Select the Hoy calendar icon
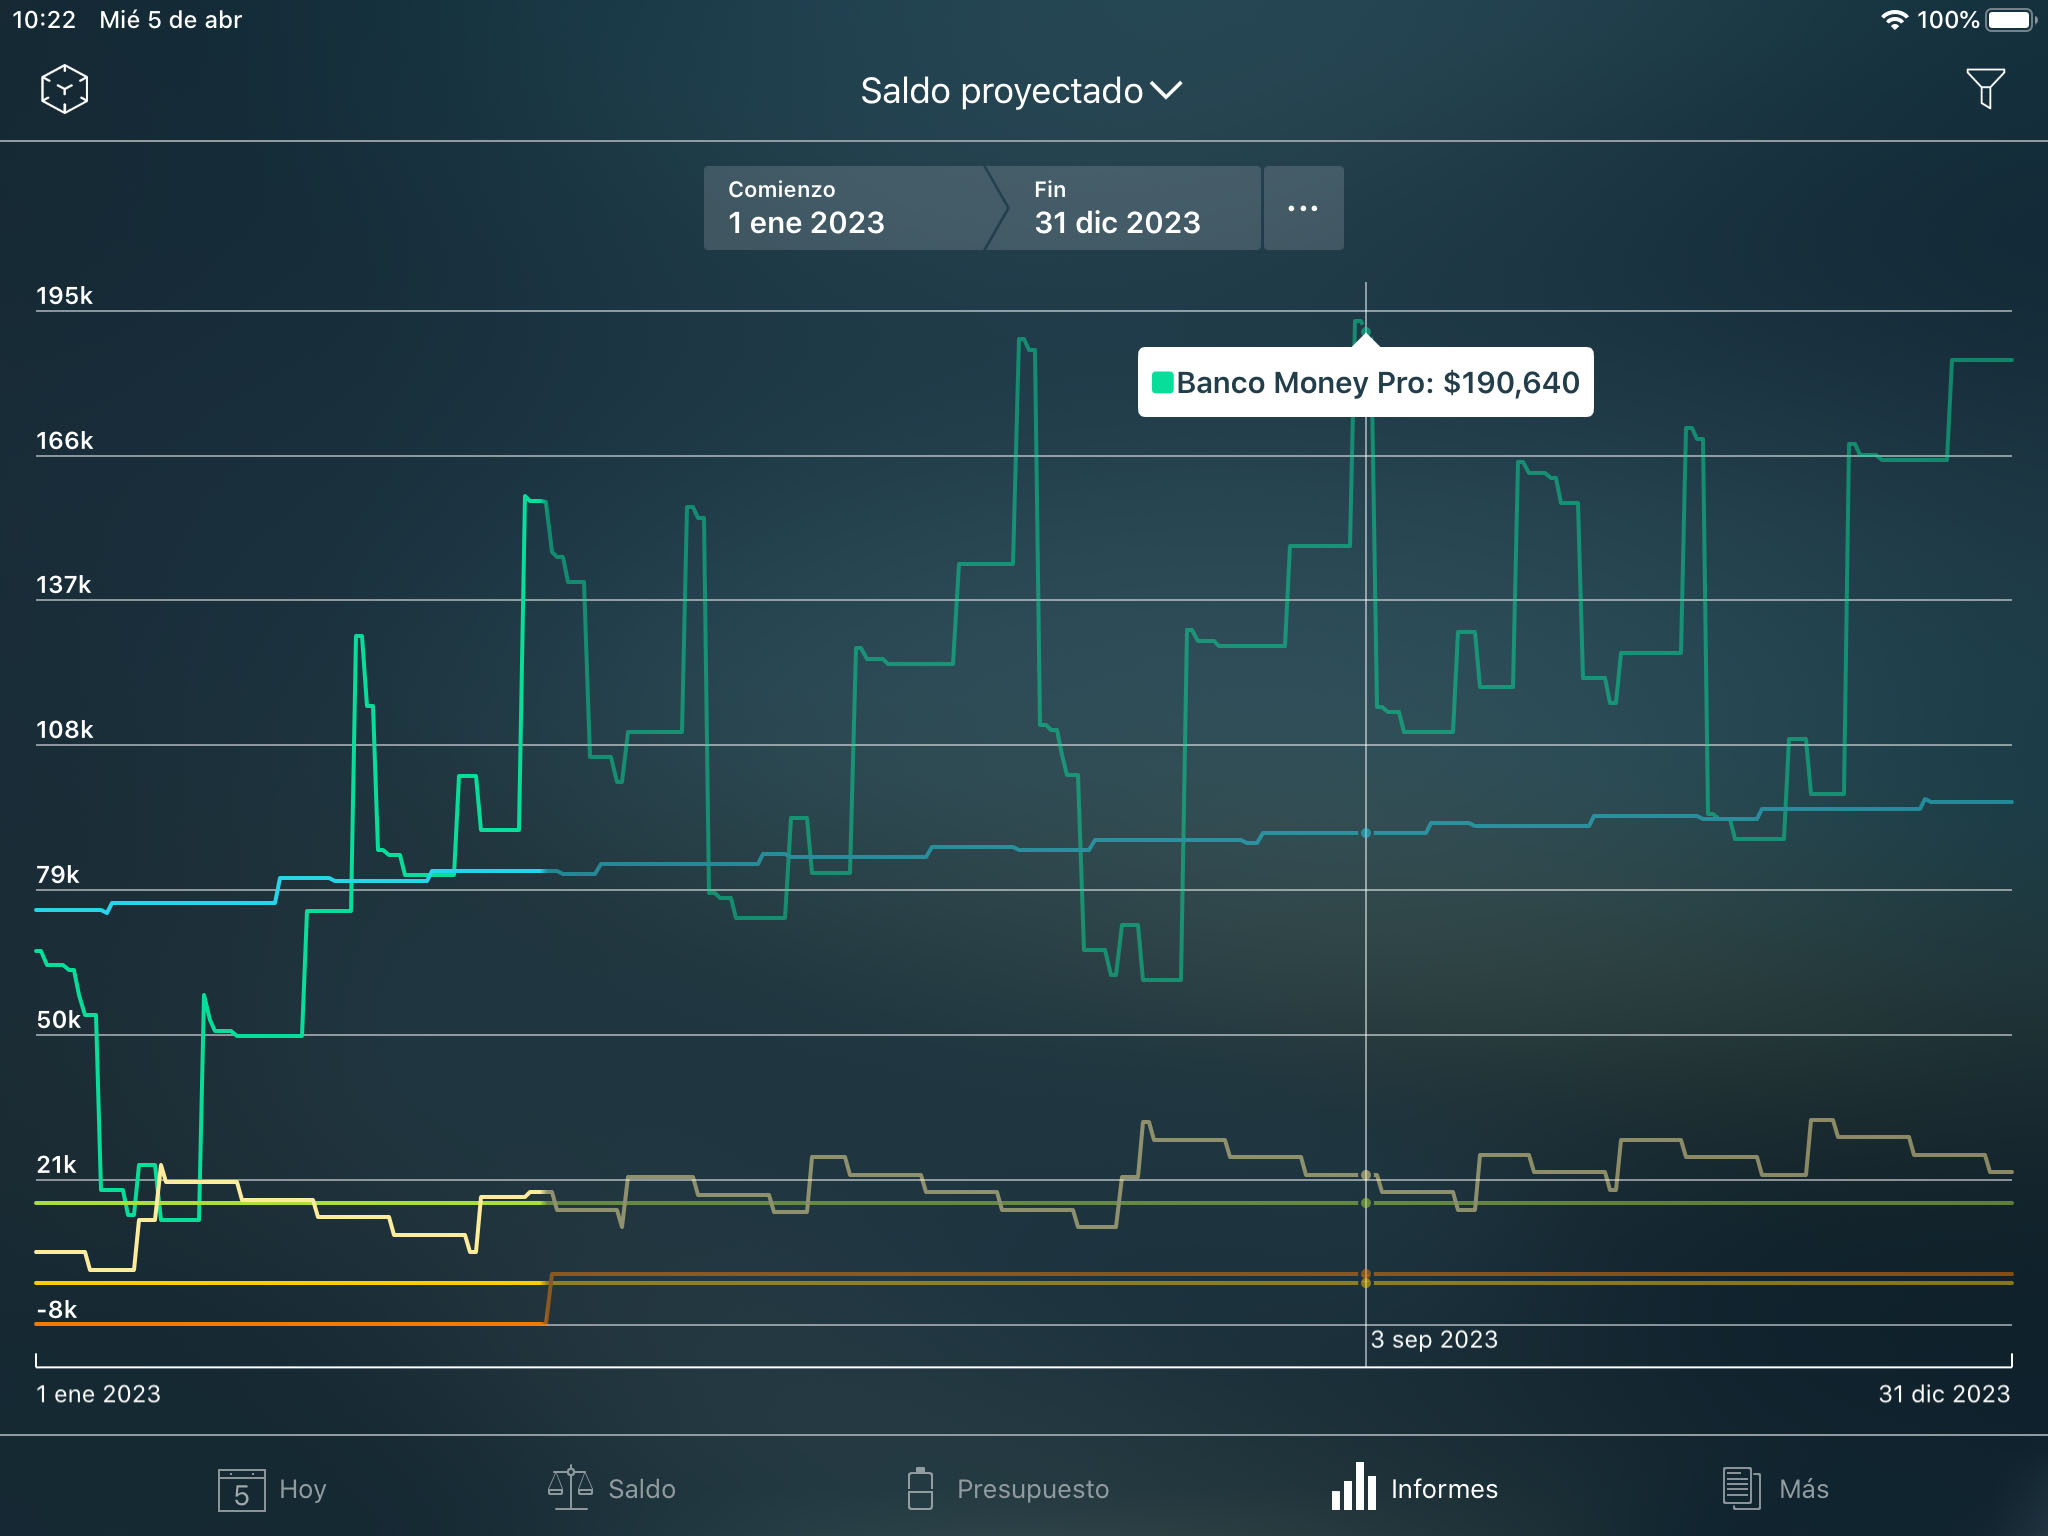Screen dimensions: 2048x1536 pyautogui.click(x=243, y=1488)
